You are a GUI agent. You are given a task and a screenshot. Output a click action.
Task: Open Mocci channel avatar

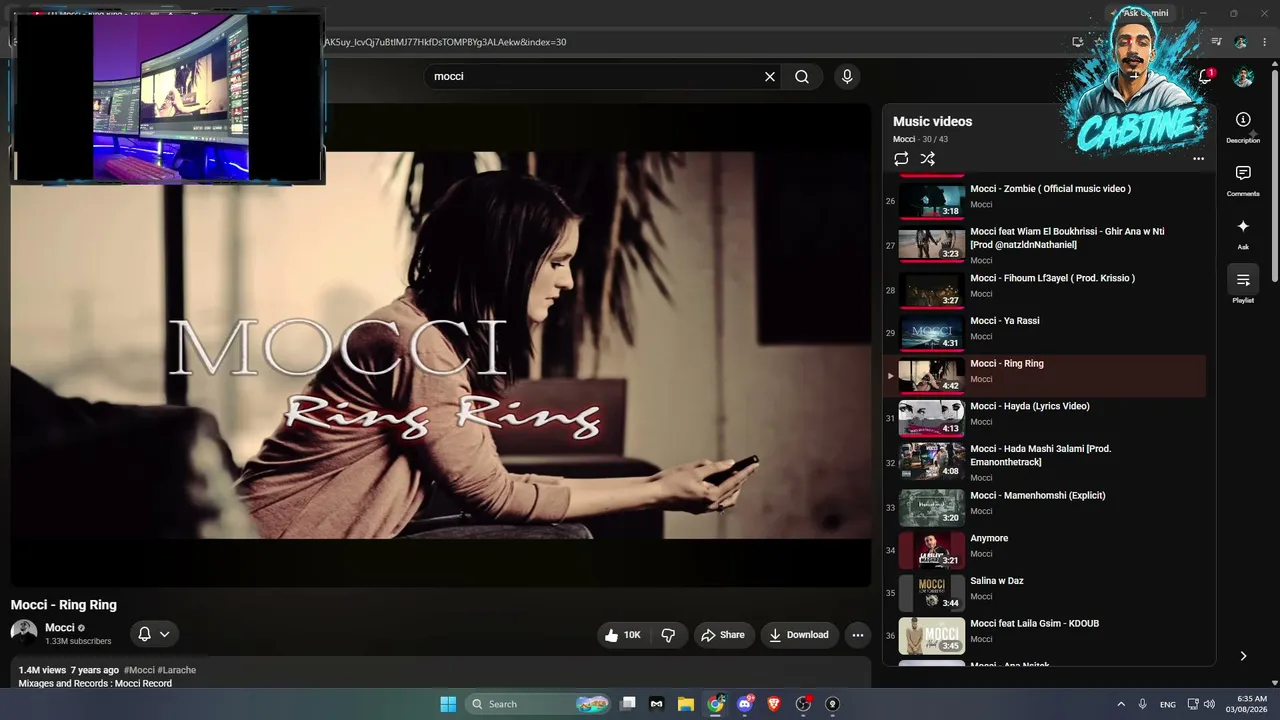tap(24, 633)
